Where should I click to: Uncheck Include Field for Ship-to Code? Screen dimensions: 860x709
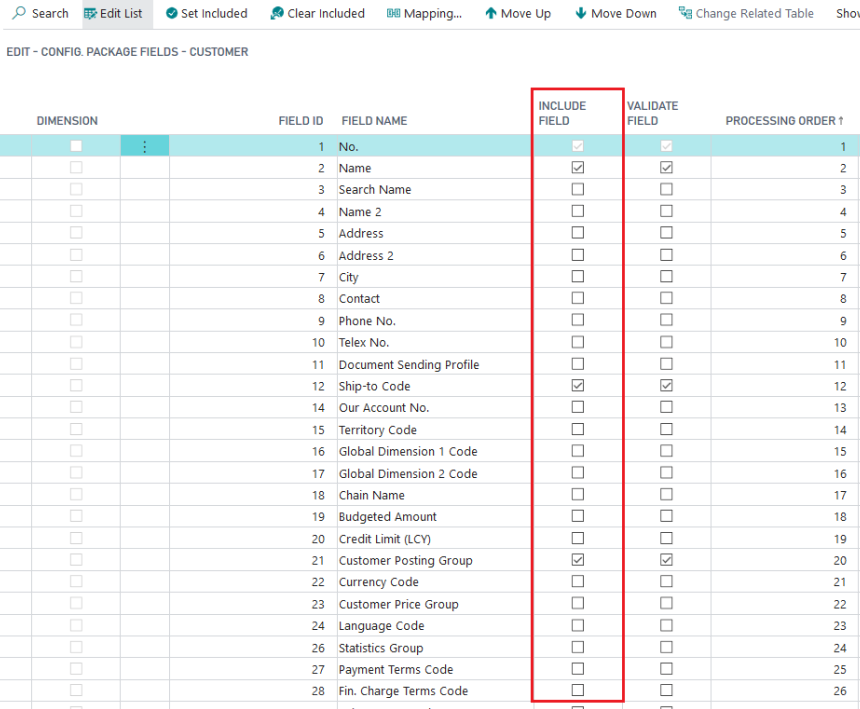pyautogui.click(x=577, y=386)
